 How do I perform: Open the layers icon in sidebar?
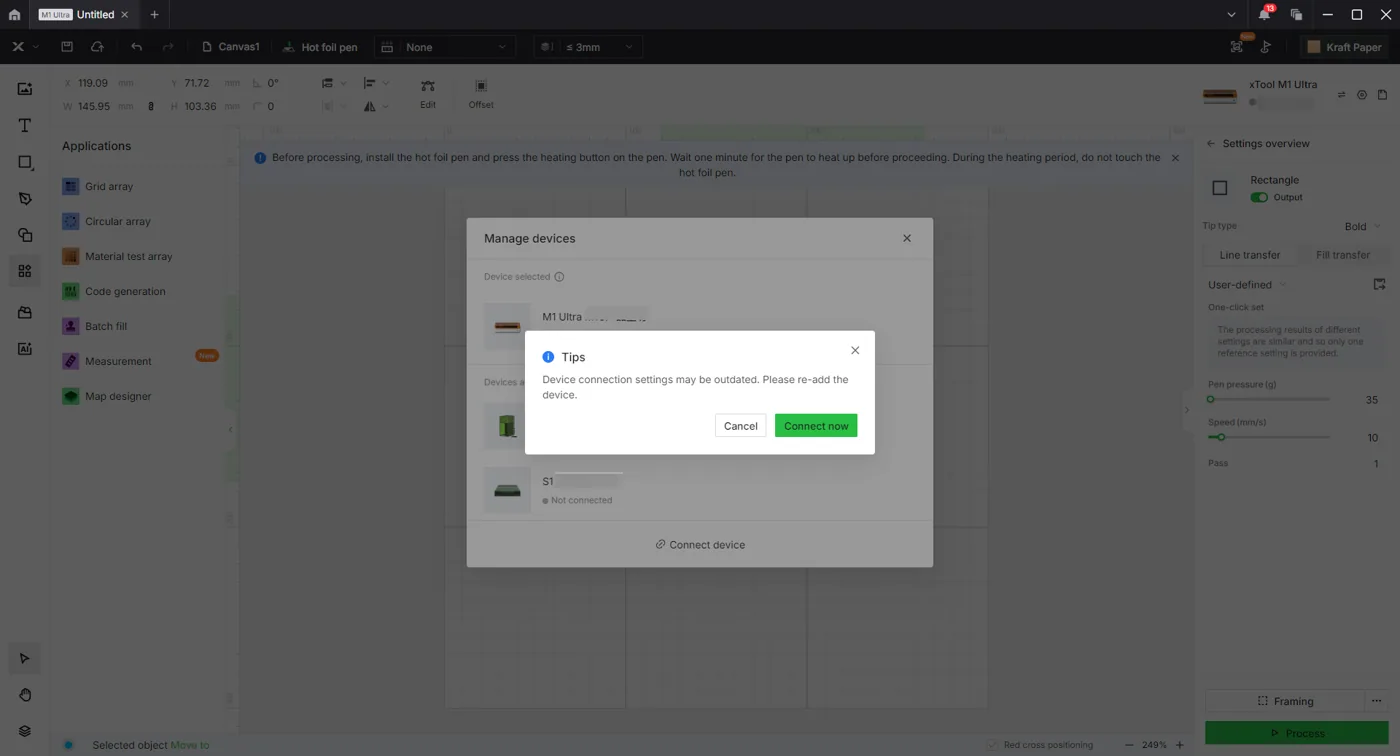tap(25, 731)
